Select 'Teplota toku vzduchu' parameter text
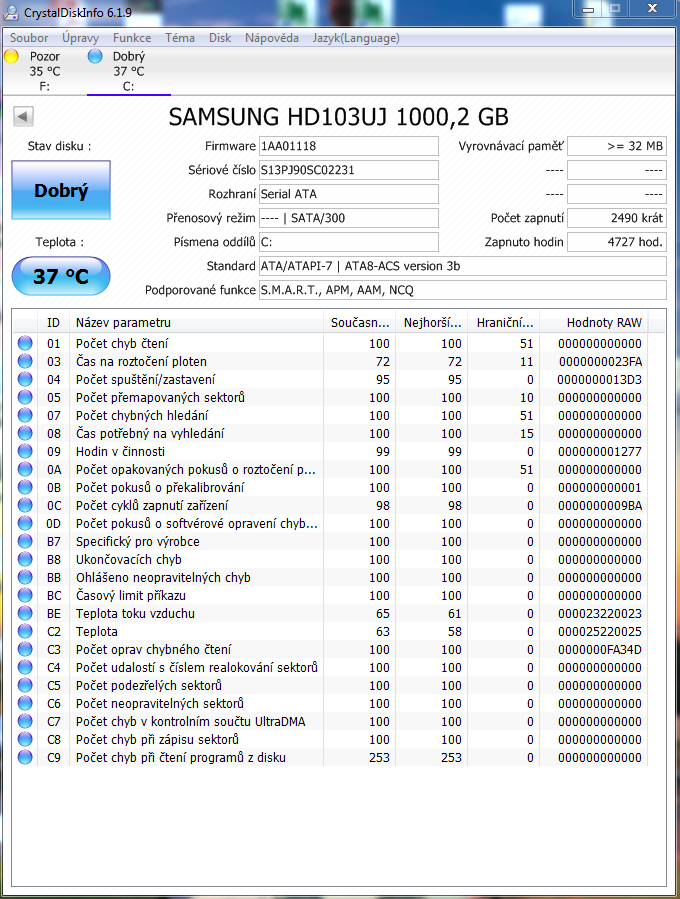Image resolution: width=680 pixels, height=899 pixels. pos(135,613)
